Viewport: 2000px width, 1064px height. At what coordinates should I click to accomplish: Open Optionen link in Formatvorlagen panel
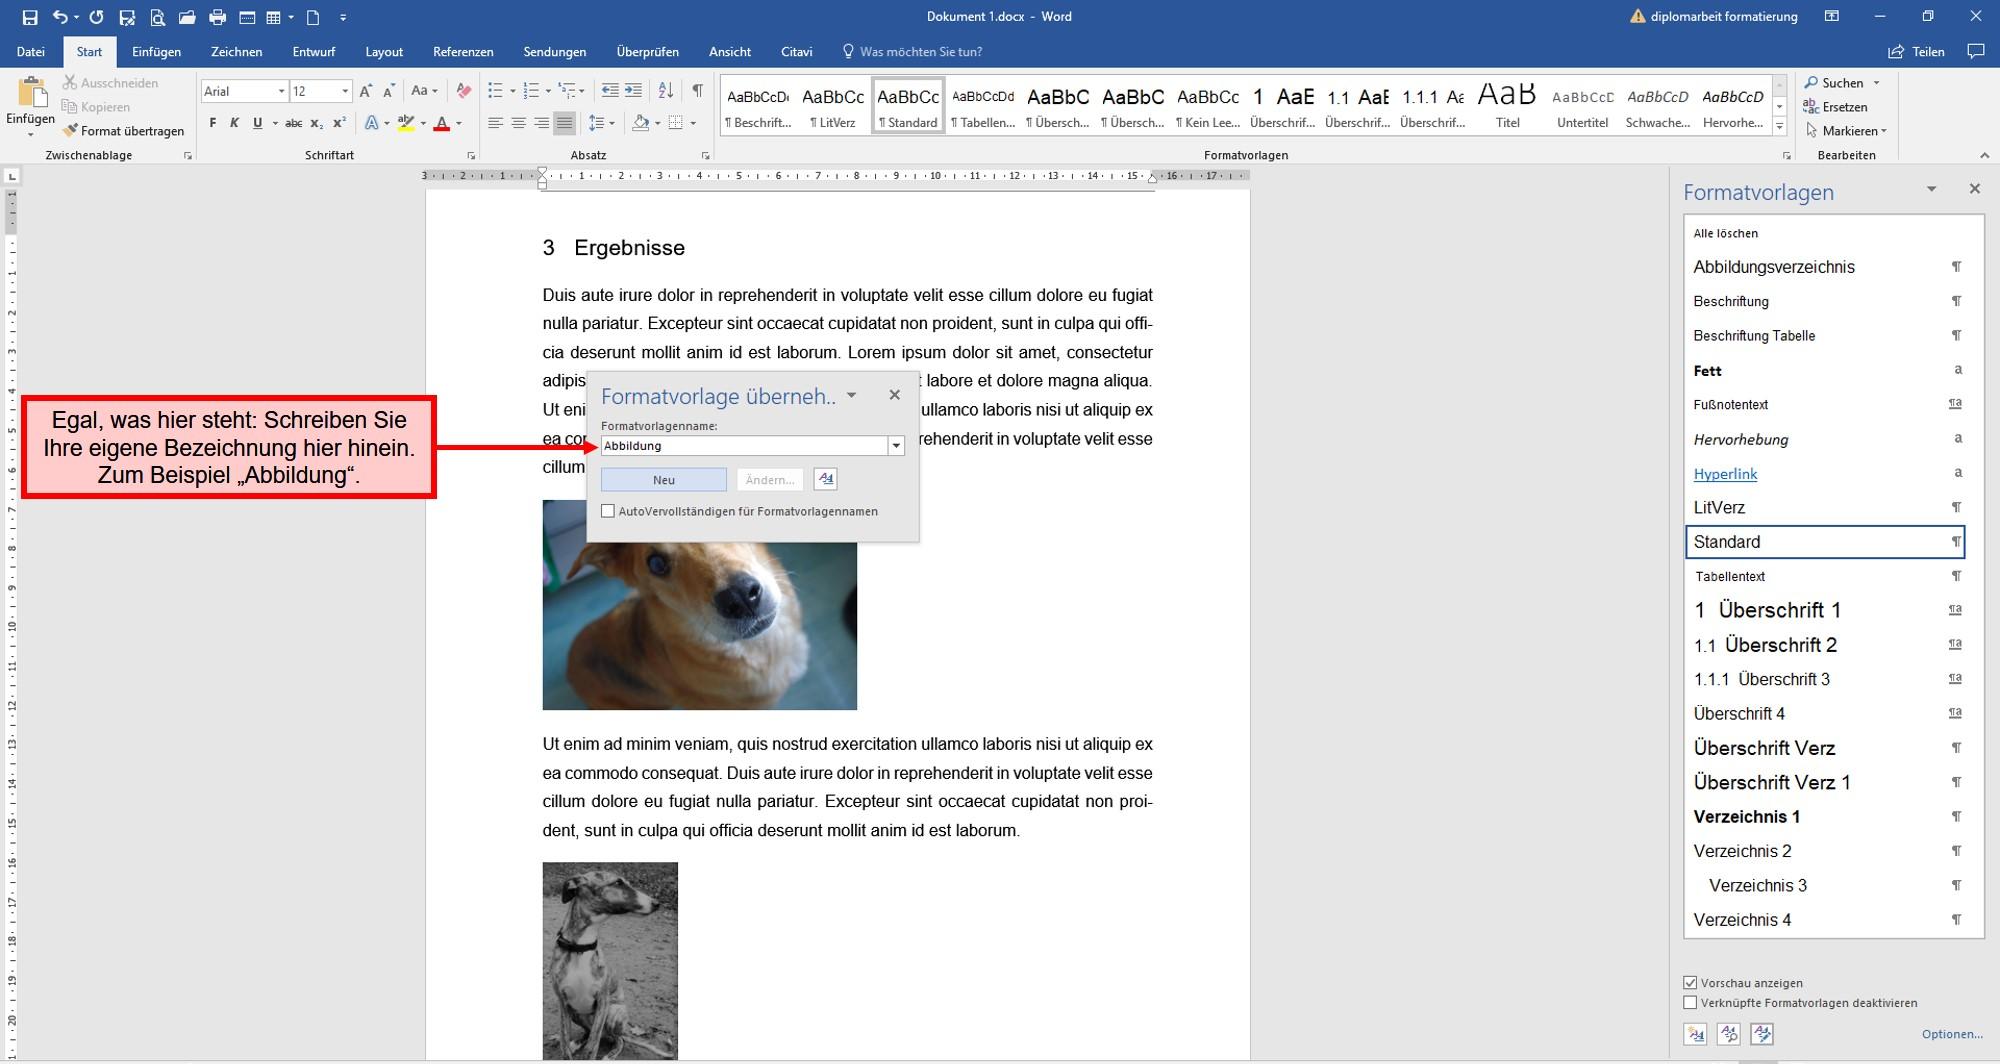click(x=1952, y=1033)
